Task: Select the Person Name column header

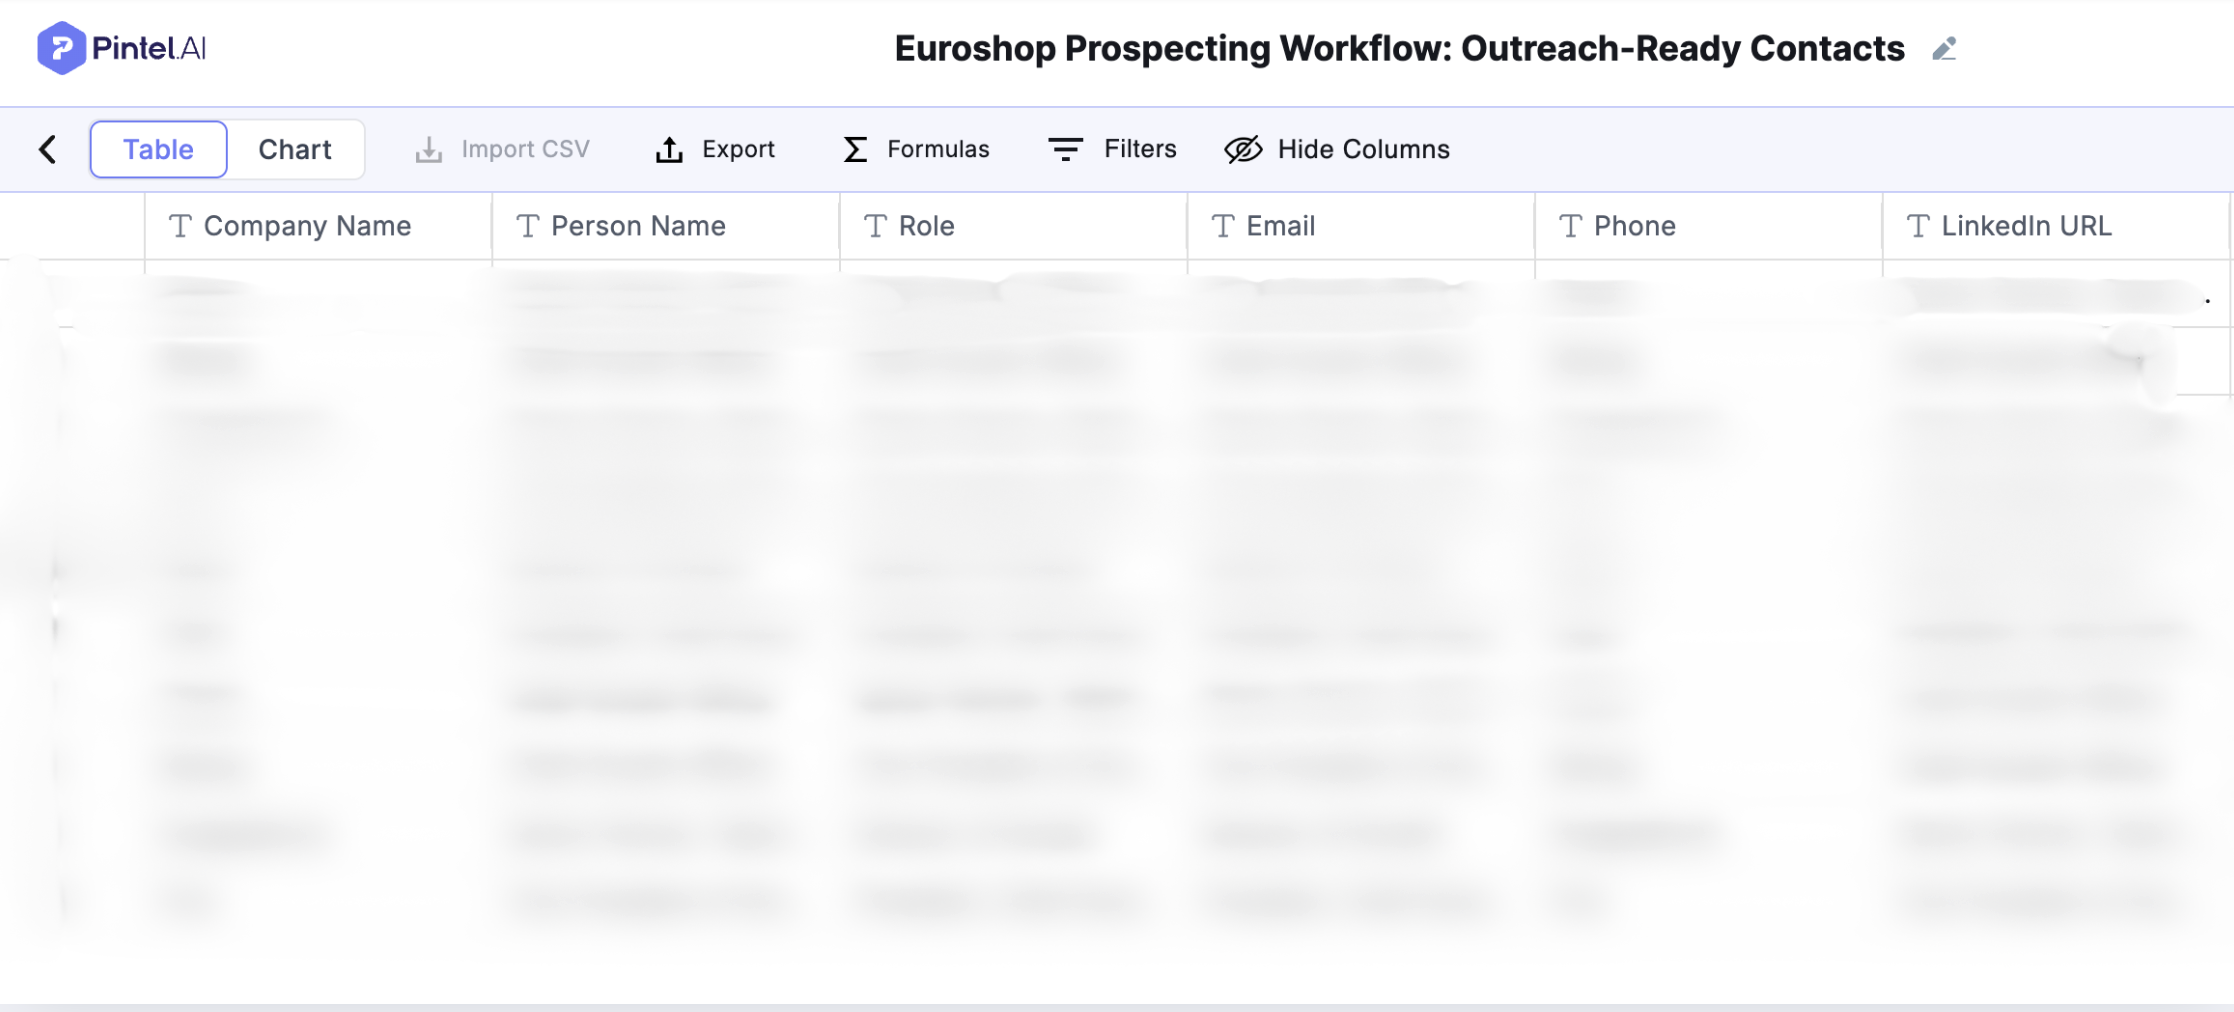Action: click(x=638, y=227)
